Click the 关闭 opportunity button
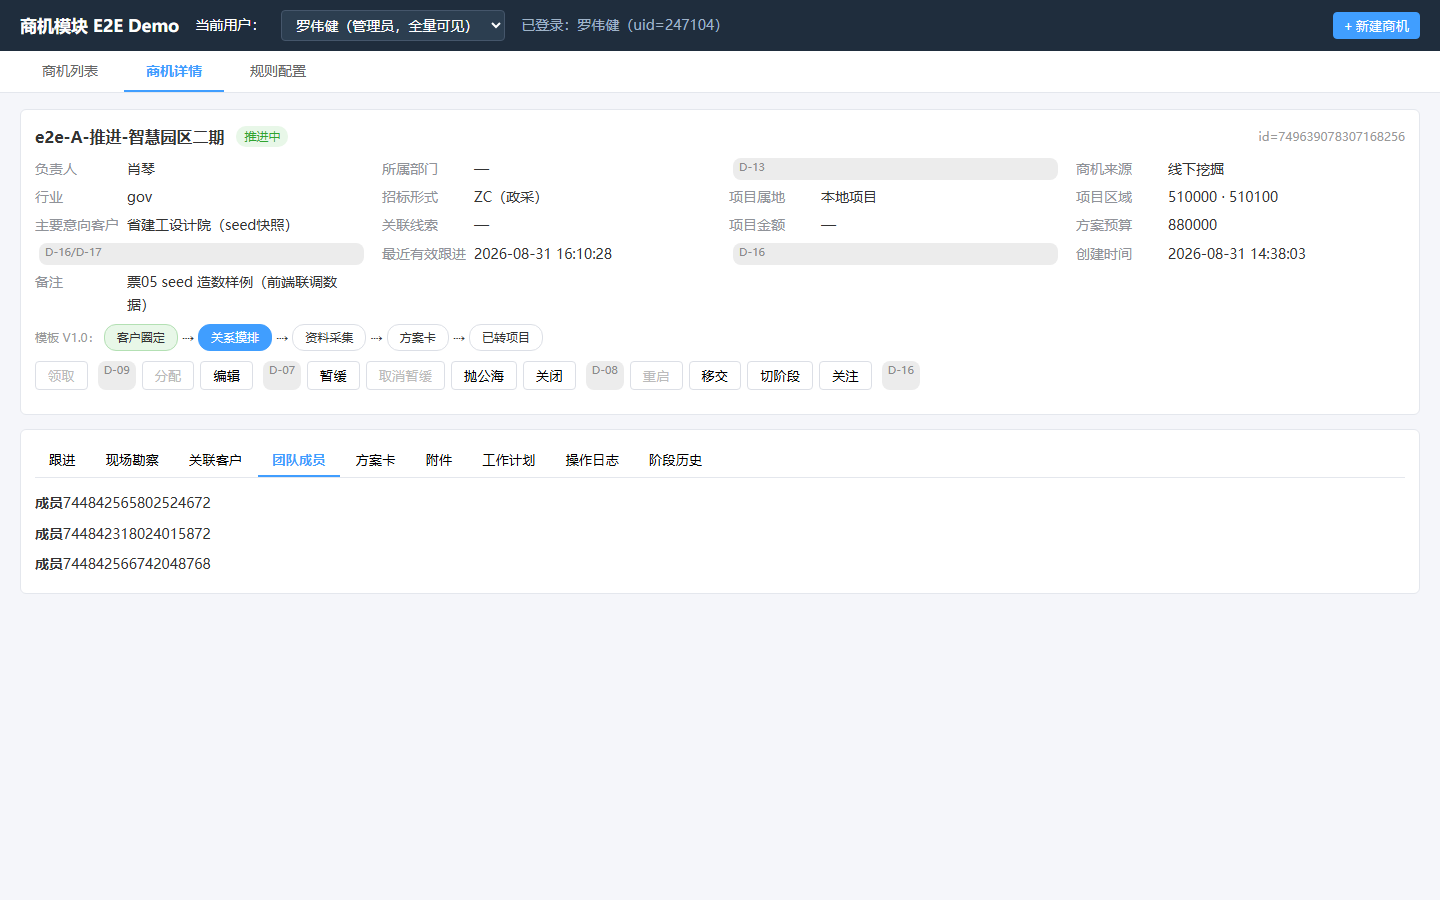This screenshot has height=900, width=1440. tap(549, 376)
